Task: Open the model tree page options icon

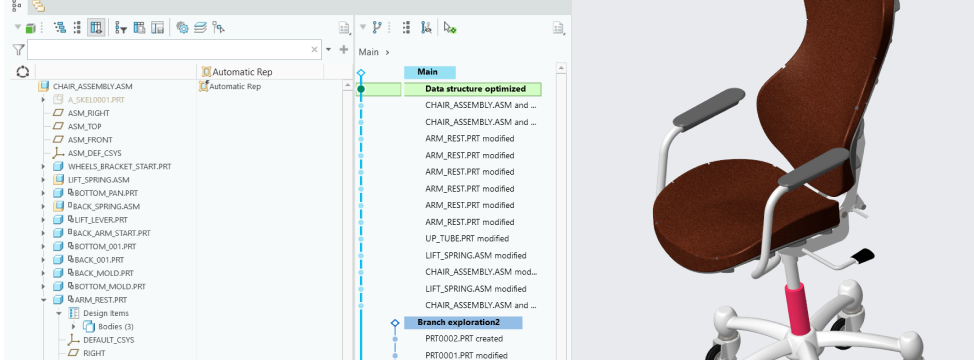Action: coord(345,28)
